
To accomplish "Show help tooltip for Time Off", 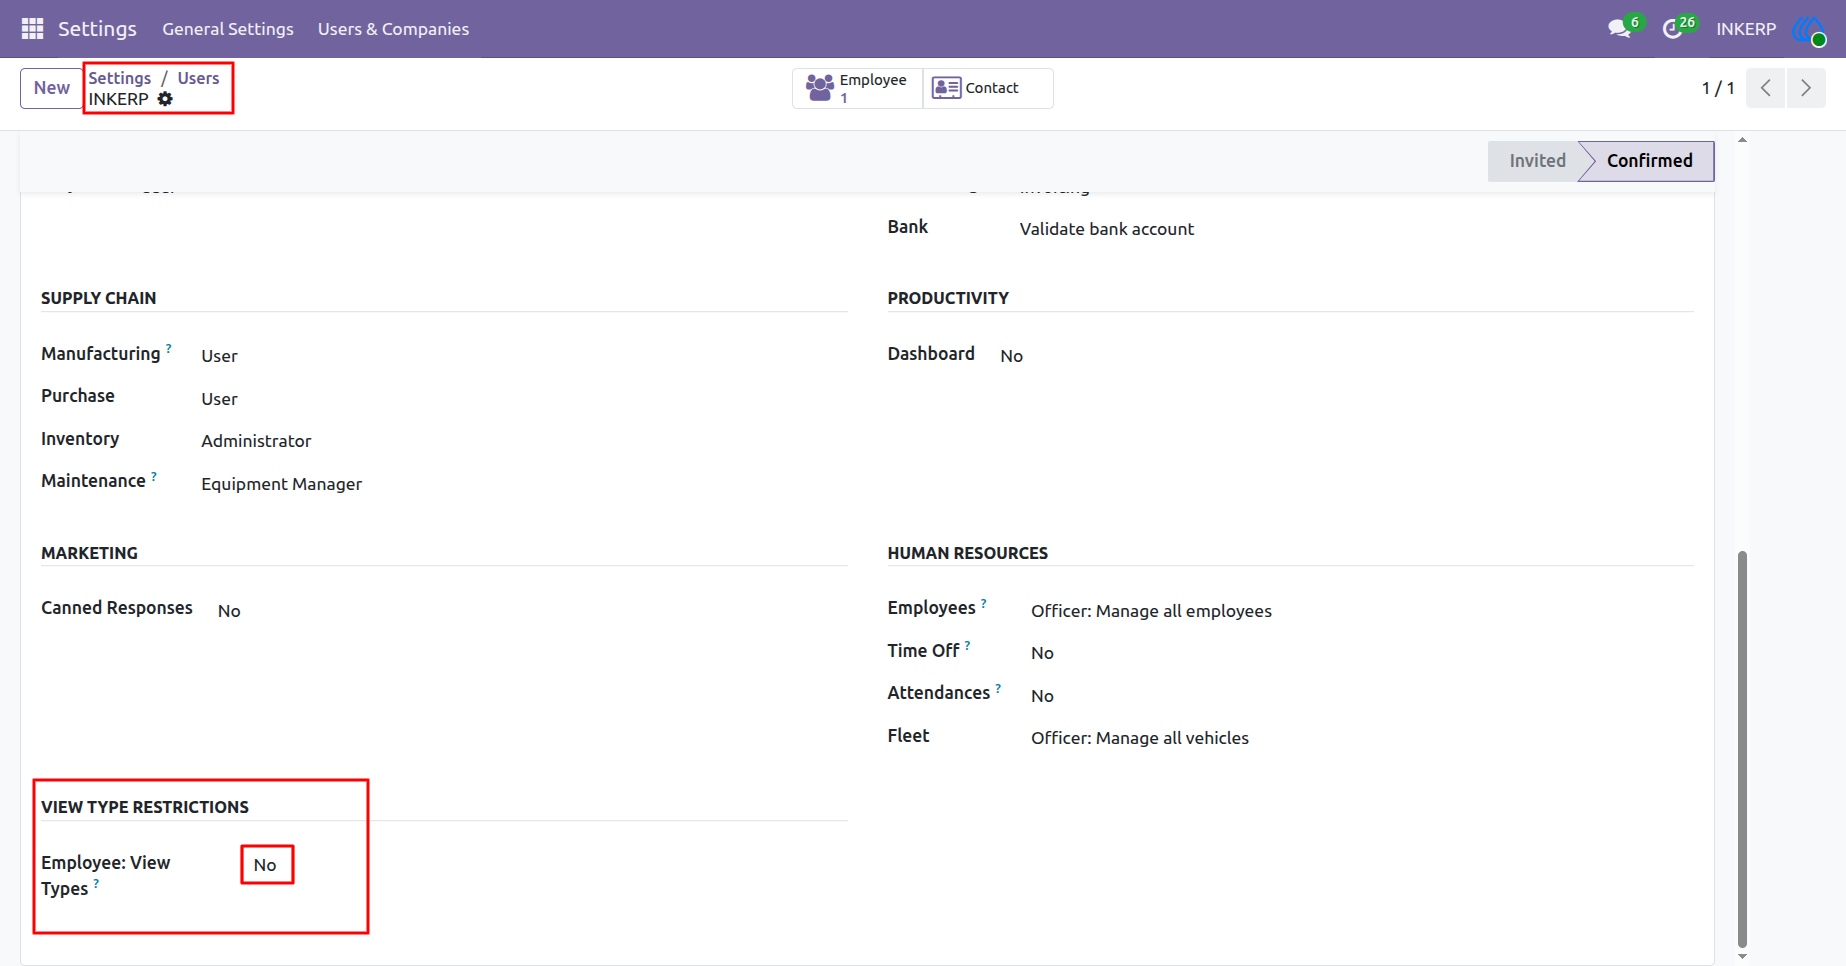I will pos(967,646).
